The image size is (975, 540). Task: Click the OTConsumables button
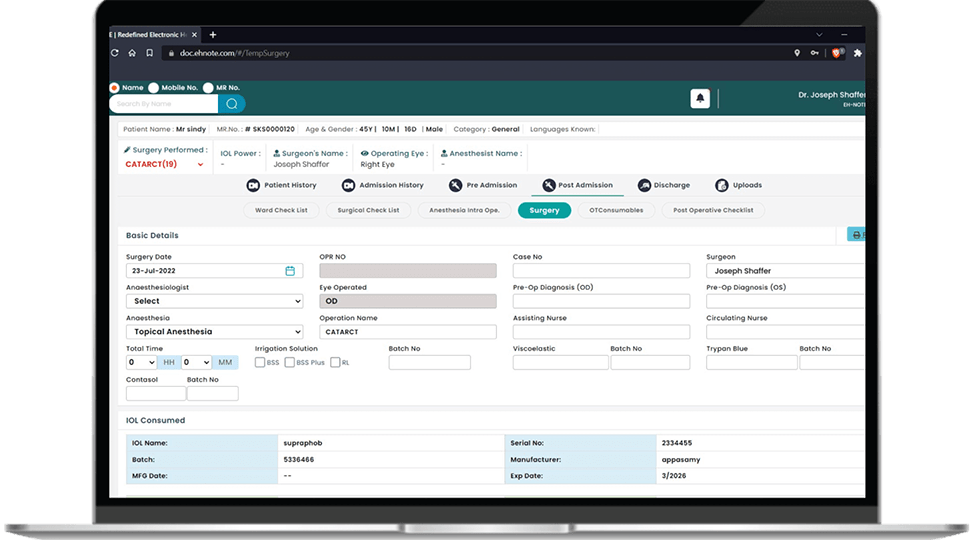616,210
